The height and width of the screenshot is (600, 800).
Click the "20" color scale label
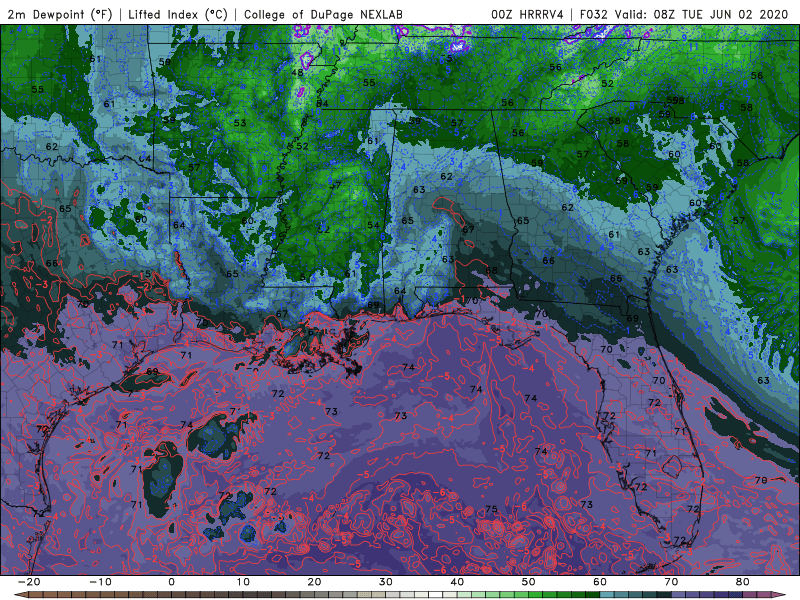(314, 582)
